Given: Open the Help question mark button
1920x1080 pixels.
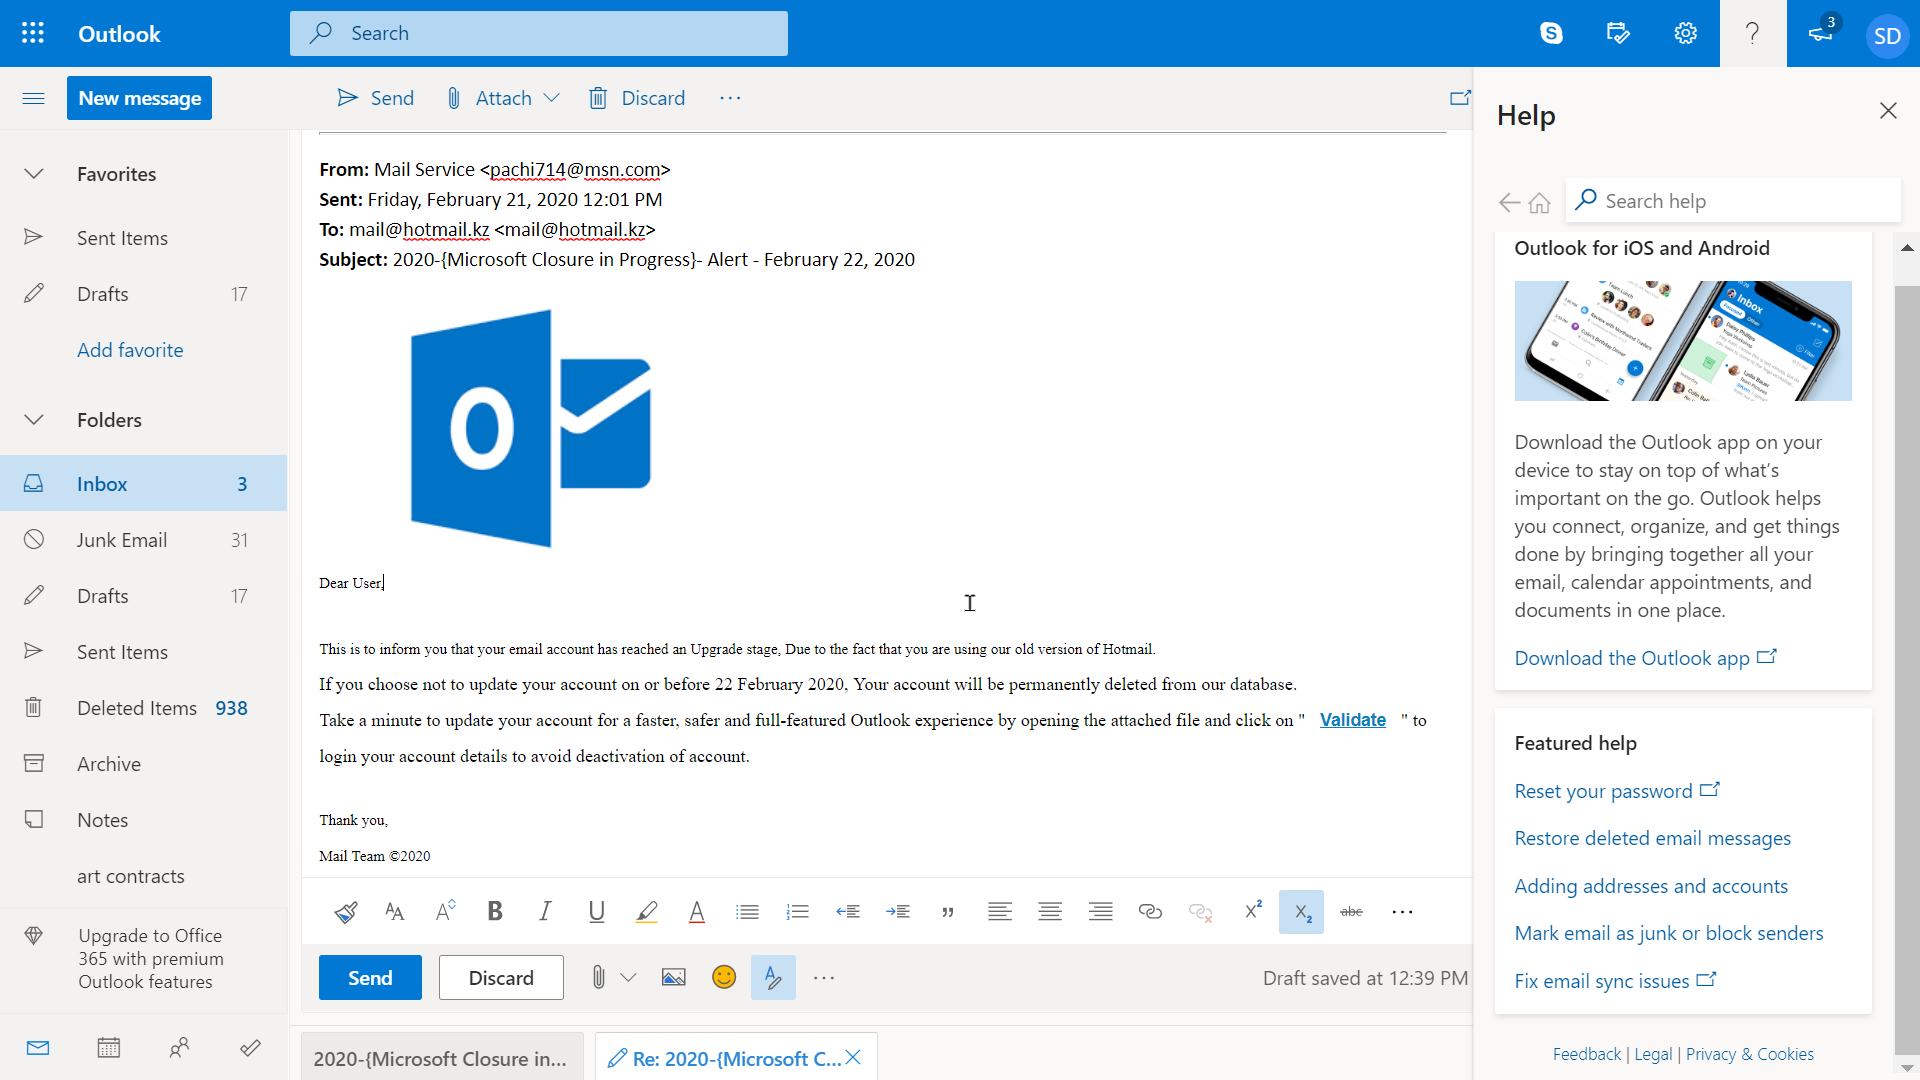Looking at the screenshot, I should (1752, 33).
